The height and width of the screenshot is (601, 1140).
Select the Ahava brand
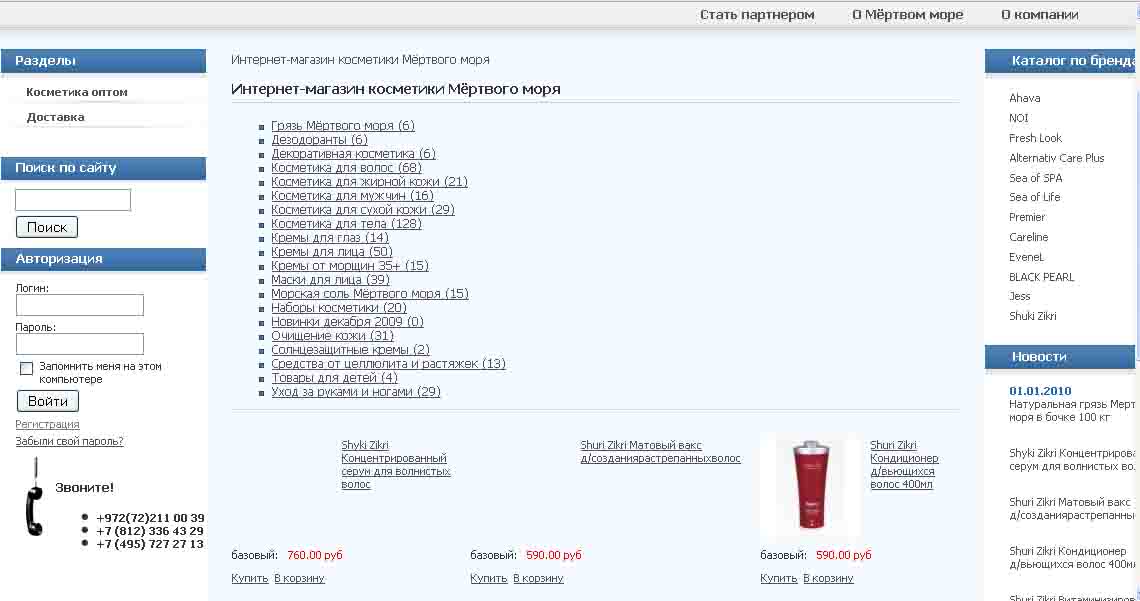pos(1024,98)
